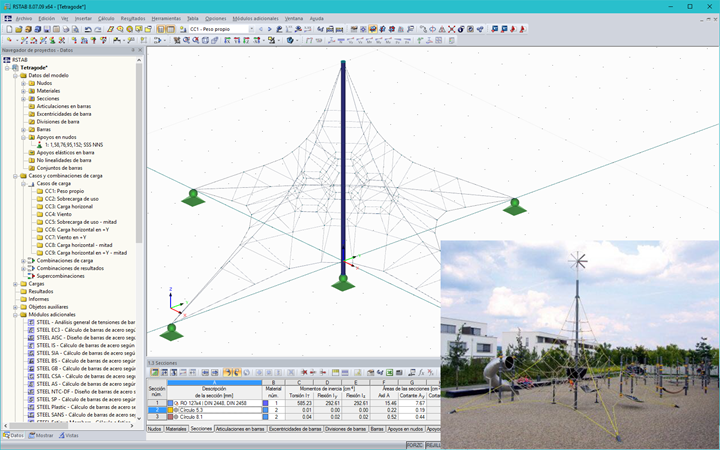720x450 pixels.
Task: Toggle the navigator panel display button
Action: pyautogui.click(x=161, y=29)
